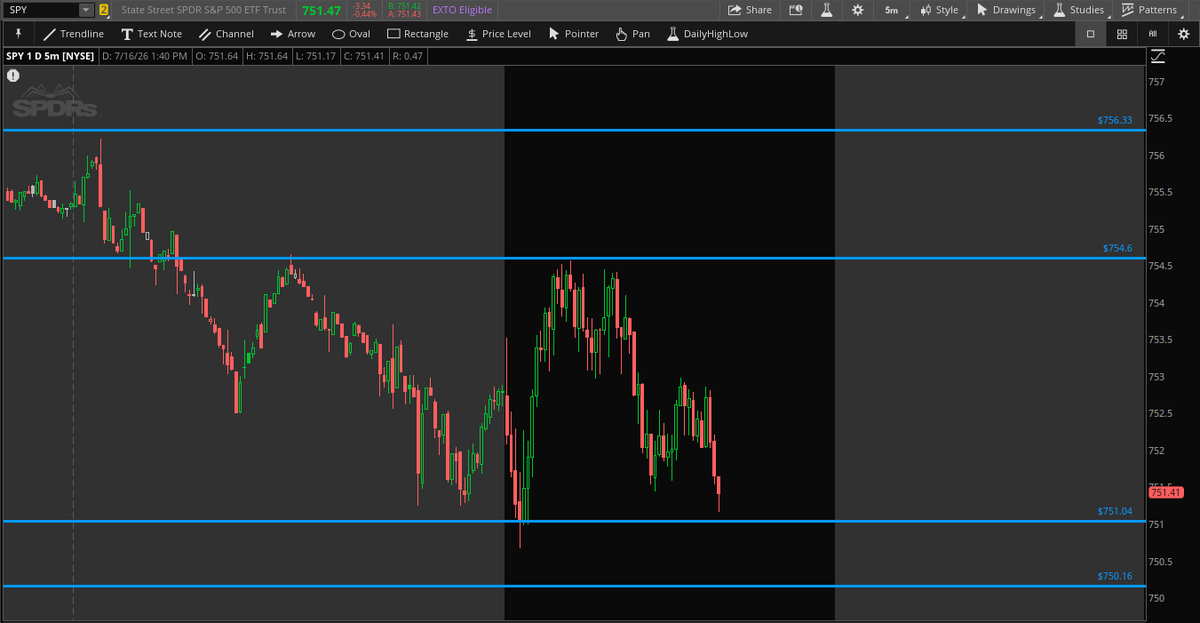The width and height of the screenshot is (1200, 623).
Task: Click the D: 7/16/26 1:40 PM date readout
Action: [x=145, y=56]
